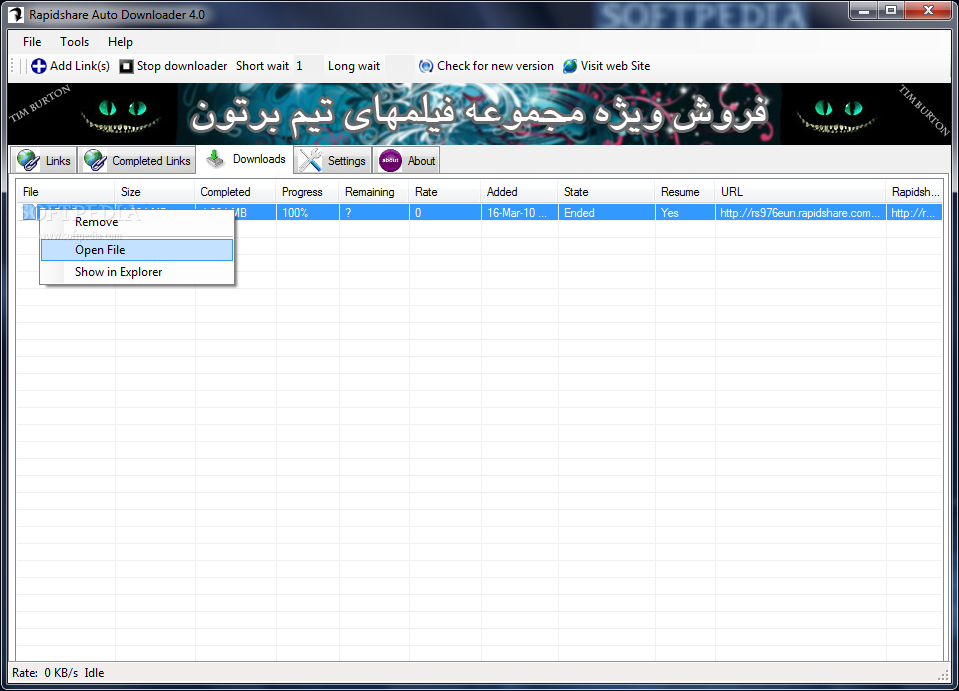Viewport: 959px width, 691px height.
Task: Click the Stop downloader square icon
Action: (x=126, y=66)
